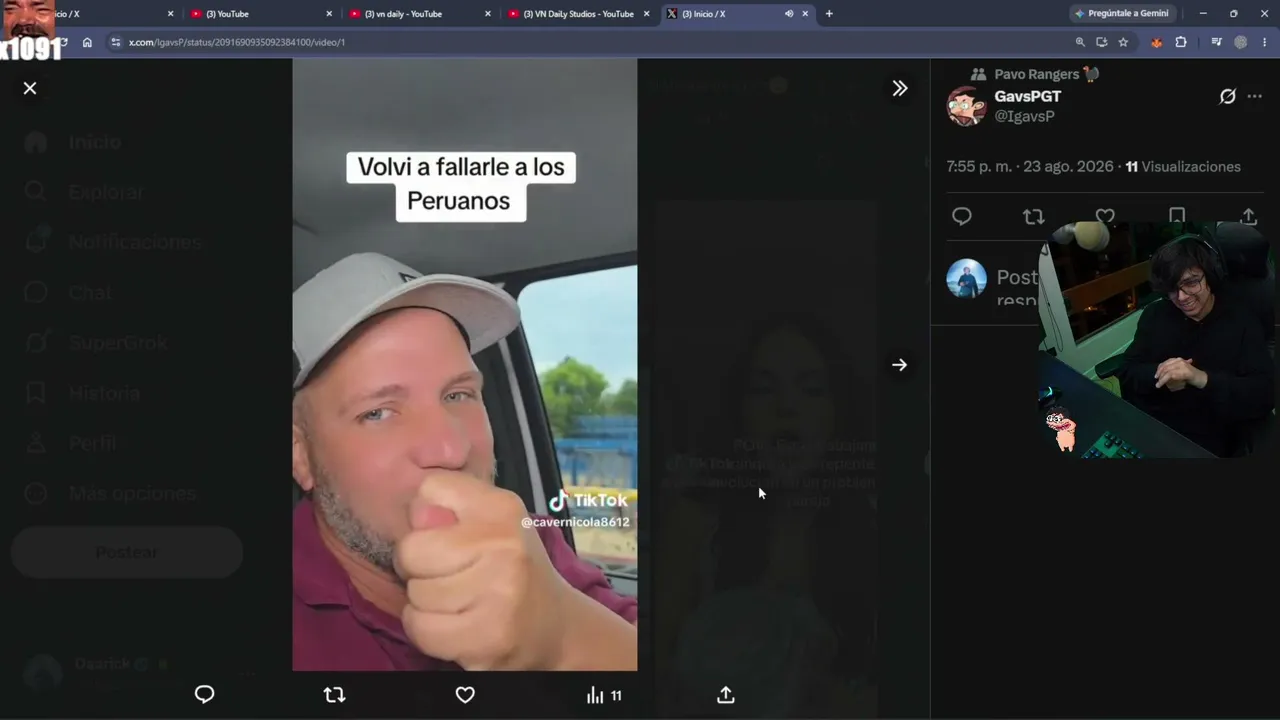Close the media viewer with the X
This screenshot has width=1280, height=720.
[x=30, y=88]
